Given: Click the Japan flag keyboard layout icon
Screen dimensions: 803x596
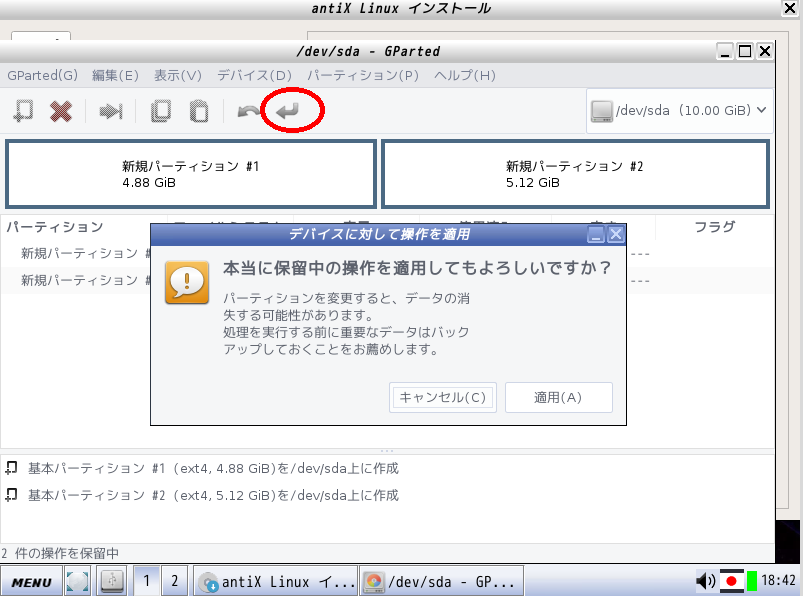Looking at the screenshot, I should click(732, 581).
